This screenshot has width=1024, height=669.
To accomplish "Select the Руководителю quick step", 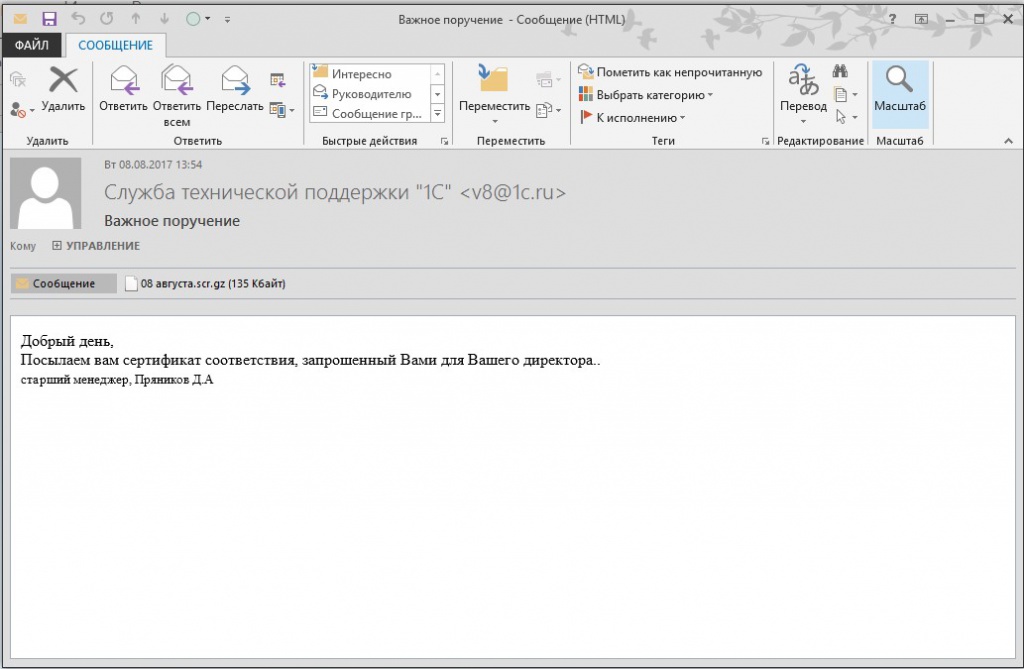I will pyautogui.click(x=370, y=93).
